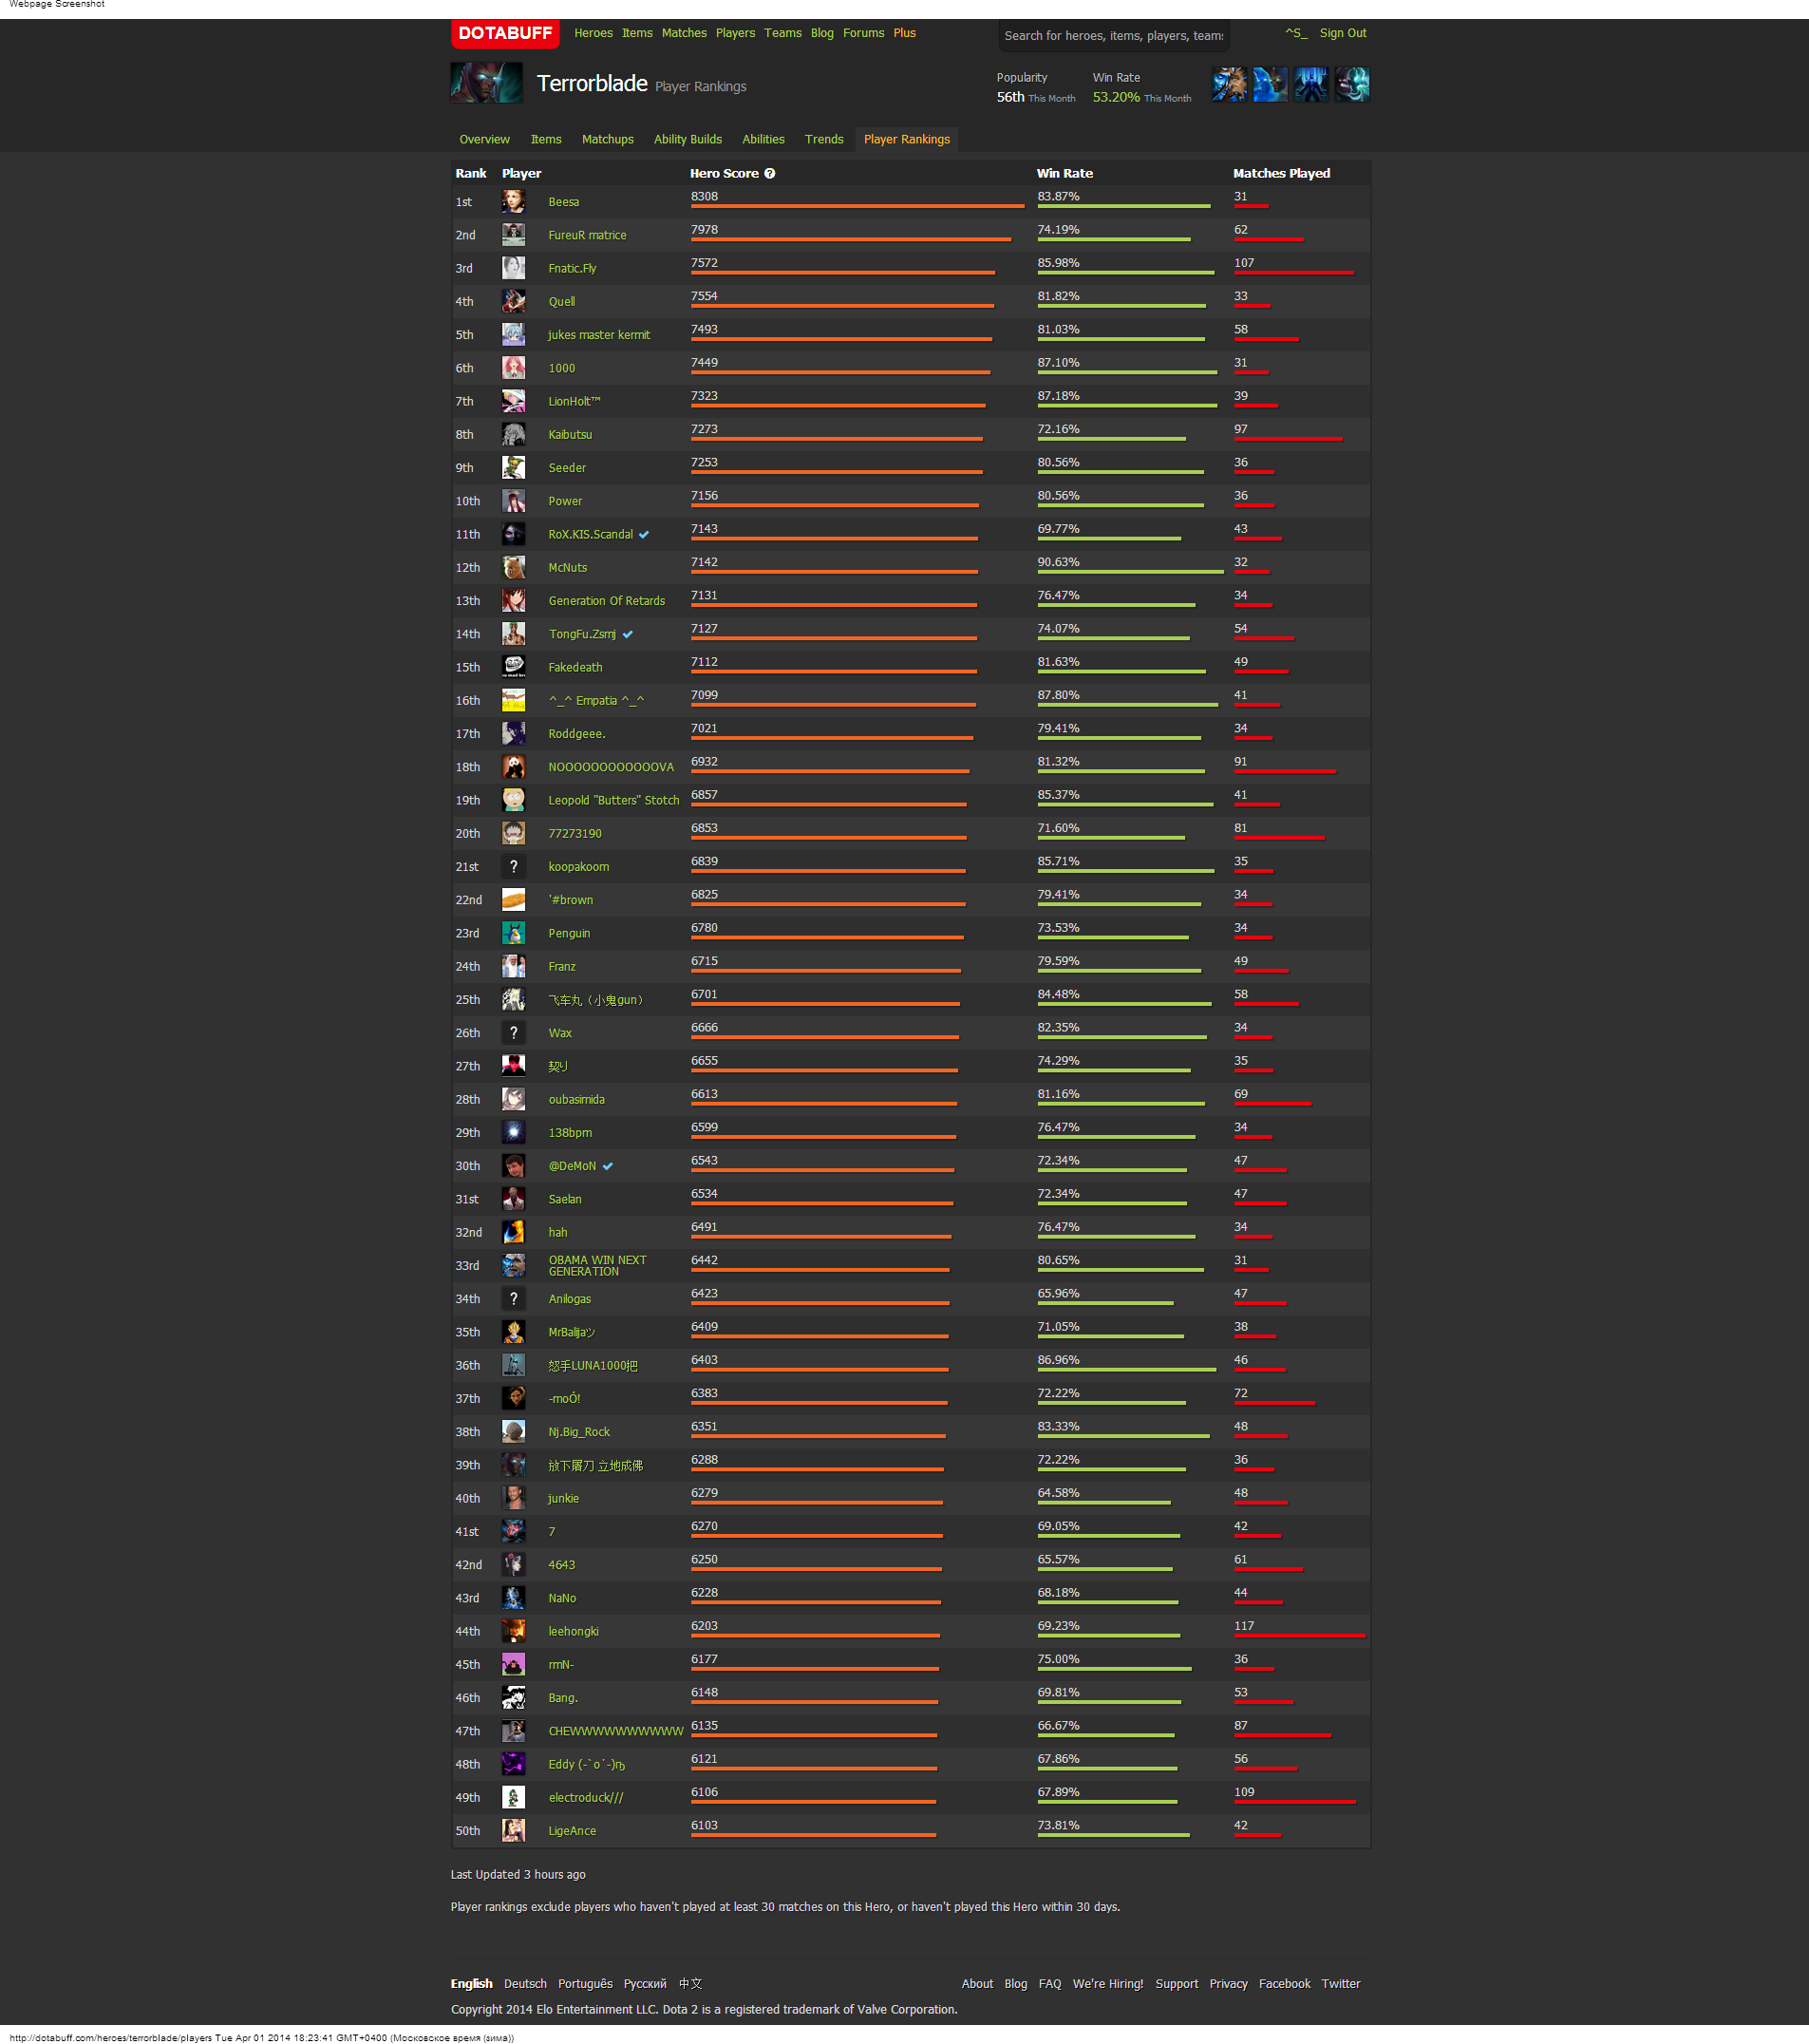
Task: Open the Terrorblade hero portrait
Action: pyautogui.click(x=486, y=83)
